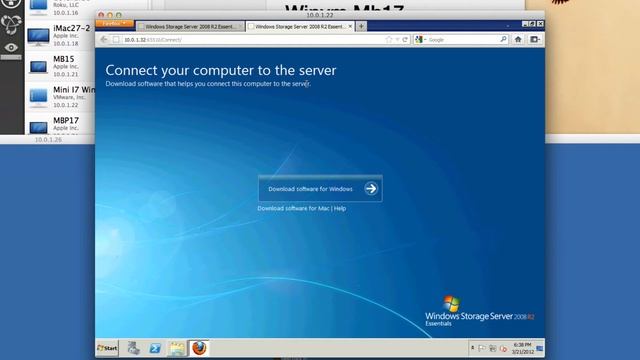Click Show desktop button in taskbar corner

(x=540, y=348)
